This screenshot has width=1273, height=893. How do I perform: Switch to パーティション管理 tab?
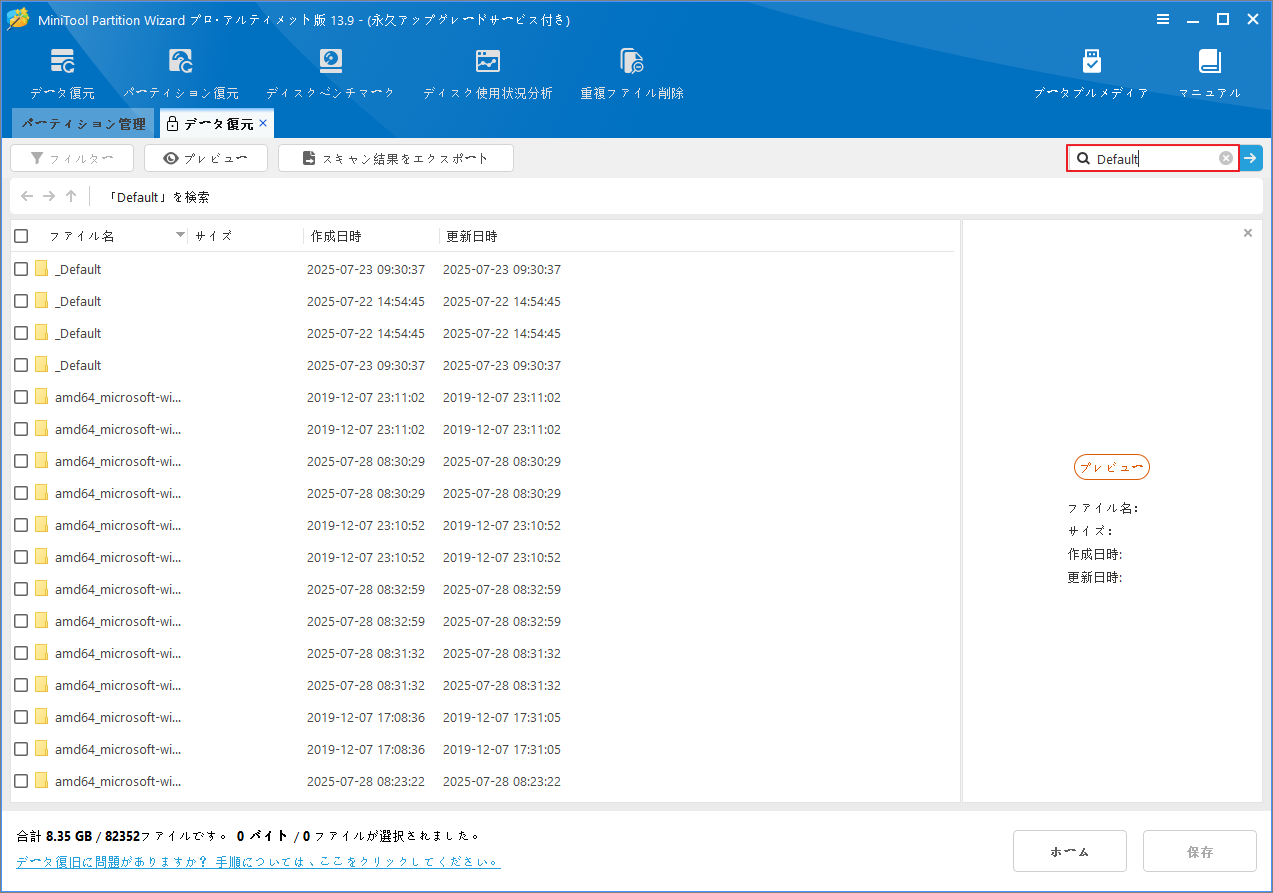click(83, 124)
